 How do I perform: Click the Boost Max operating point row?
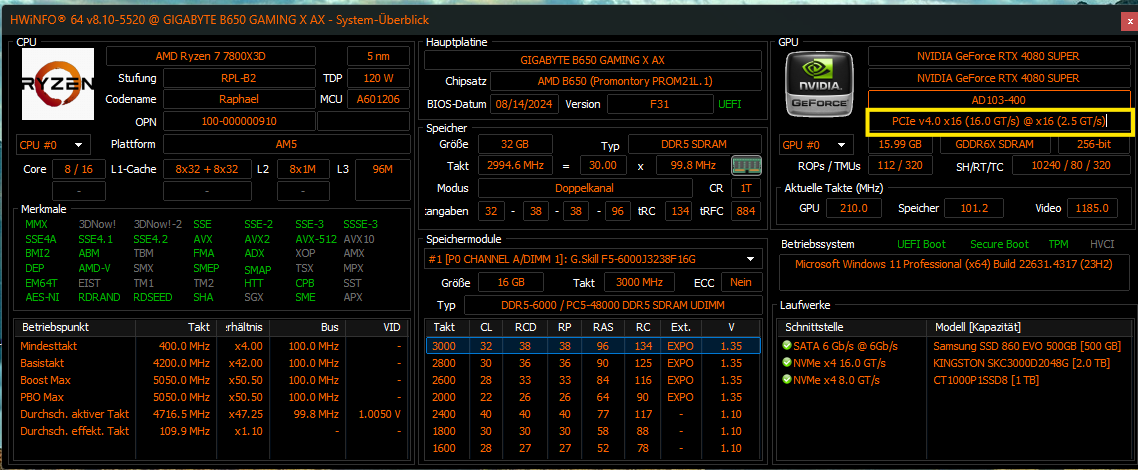211,380
